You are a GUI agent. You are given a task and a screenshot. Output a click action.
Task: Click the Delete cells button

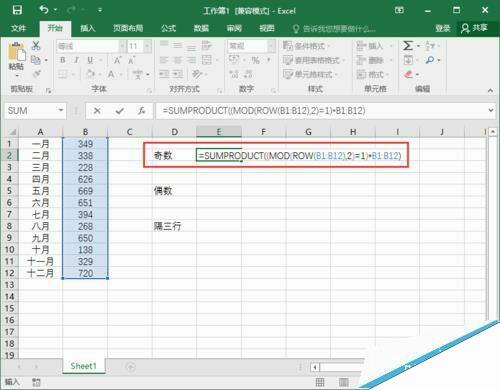(374, 60)
